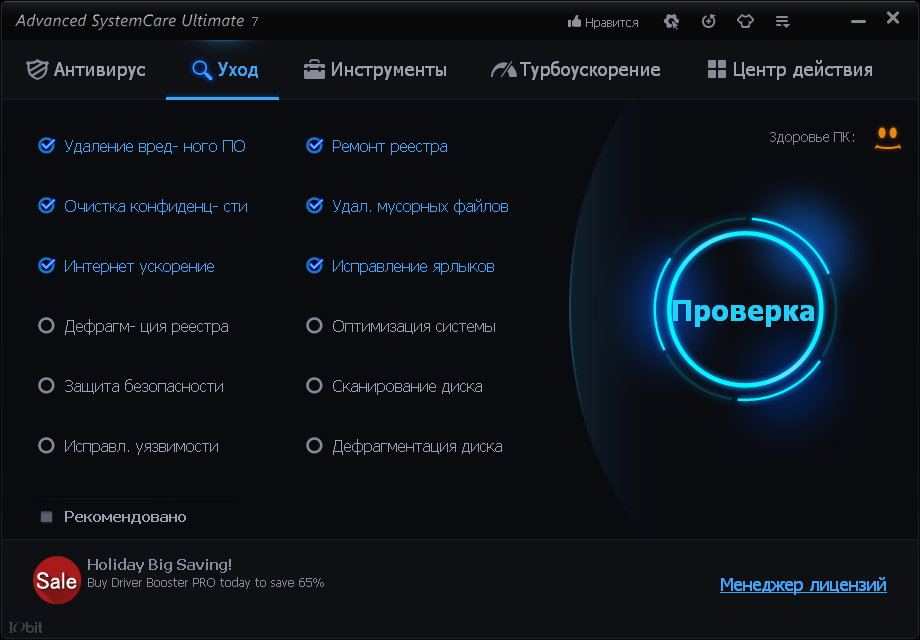This screenshot has height=640, width=920.
Task: Click the t-shirt skin changer icon
Action: pyautogui.click(x=745, y=20)
